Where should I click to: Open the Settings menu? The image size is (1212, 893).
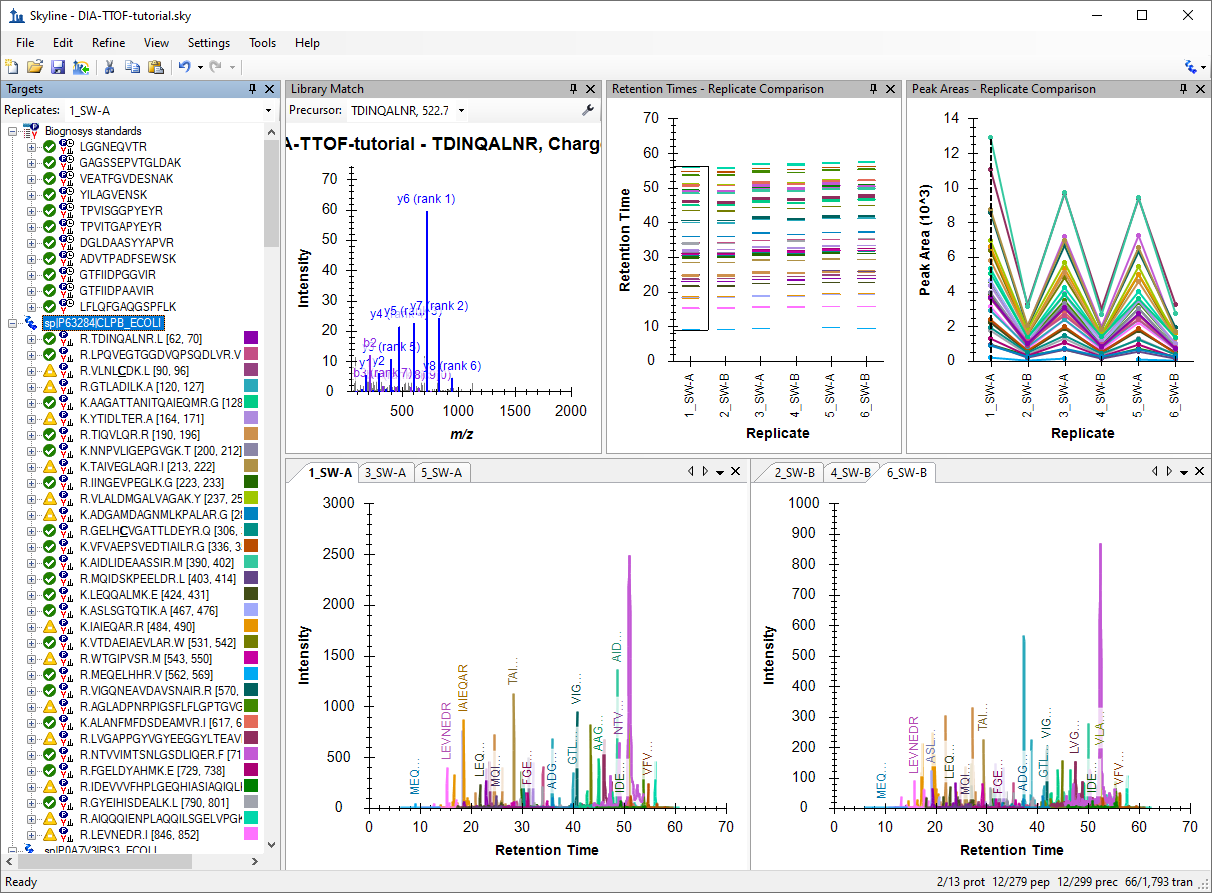point(209,43)
